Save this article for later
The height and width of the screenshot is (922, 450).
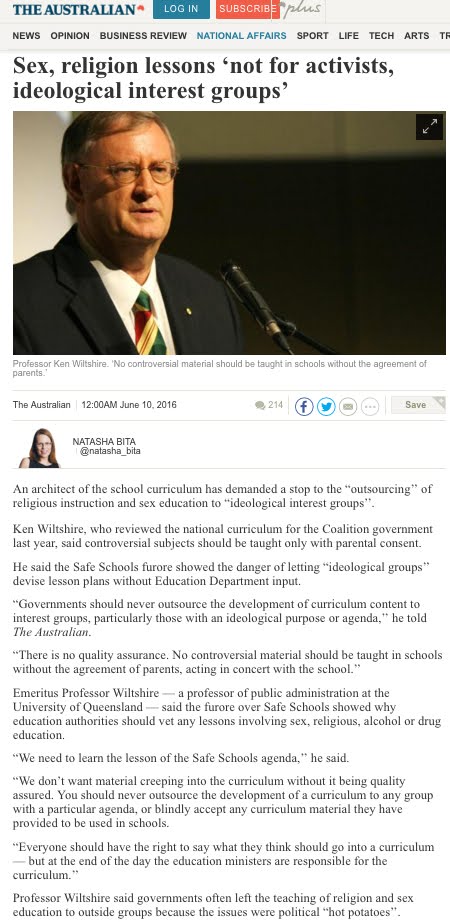click(x=418, y=405)
